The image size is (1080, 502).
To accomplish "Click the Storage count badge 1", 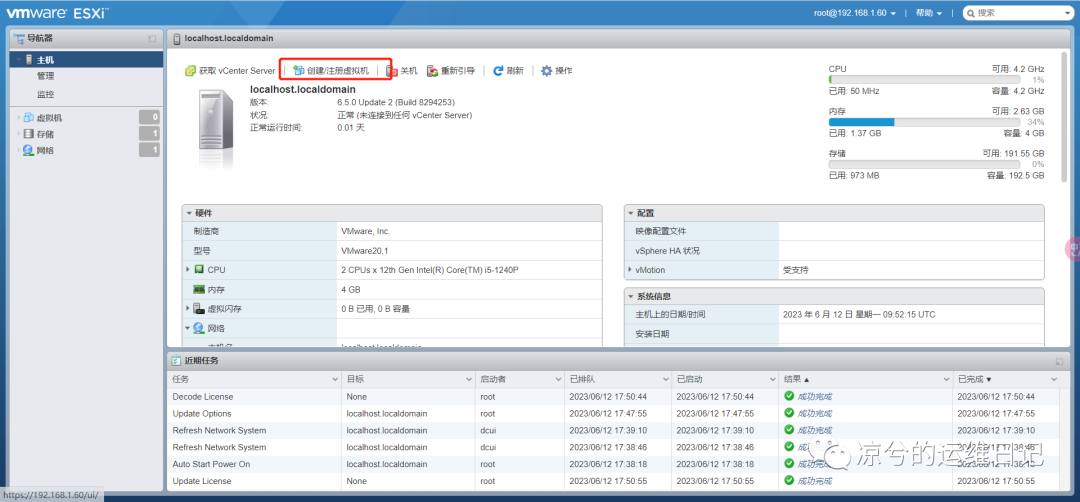I will [149, 134].
